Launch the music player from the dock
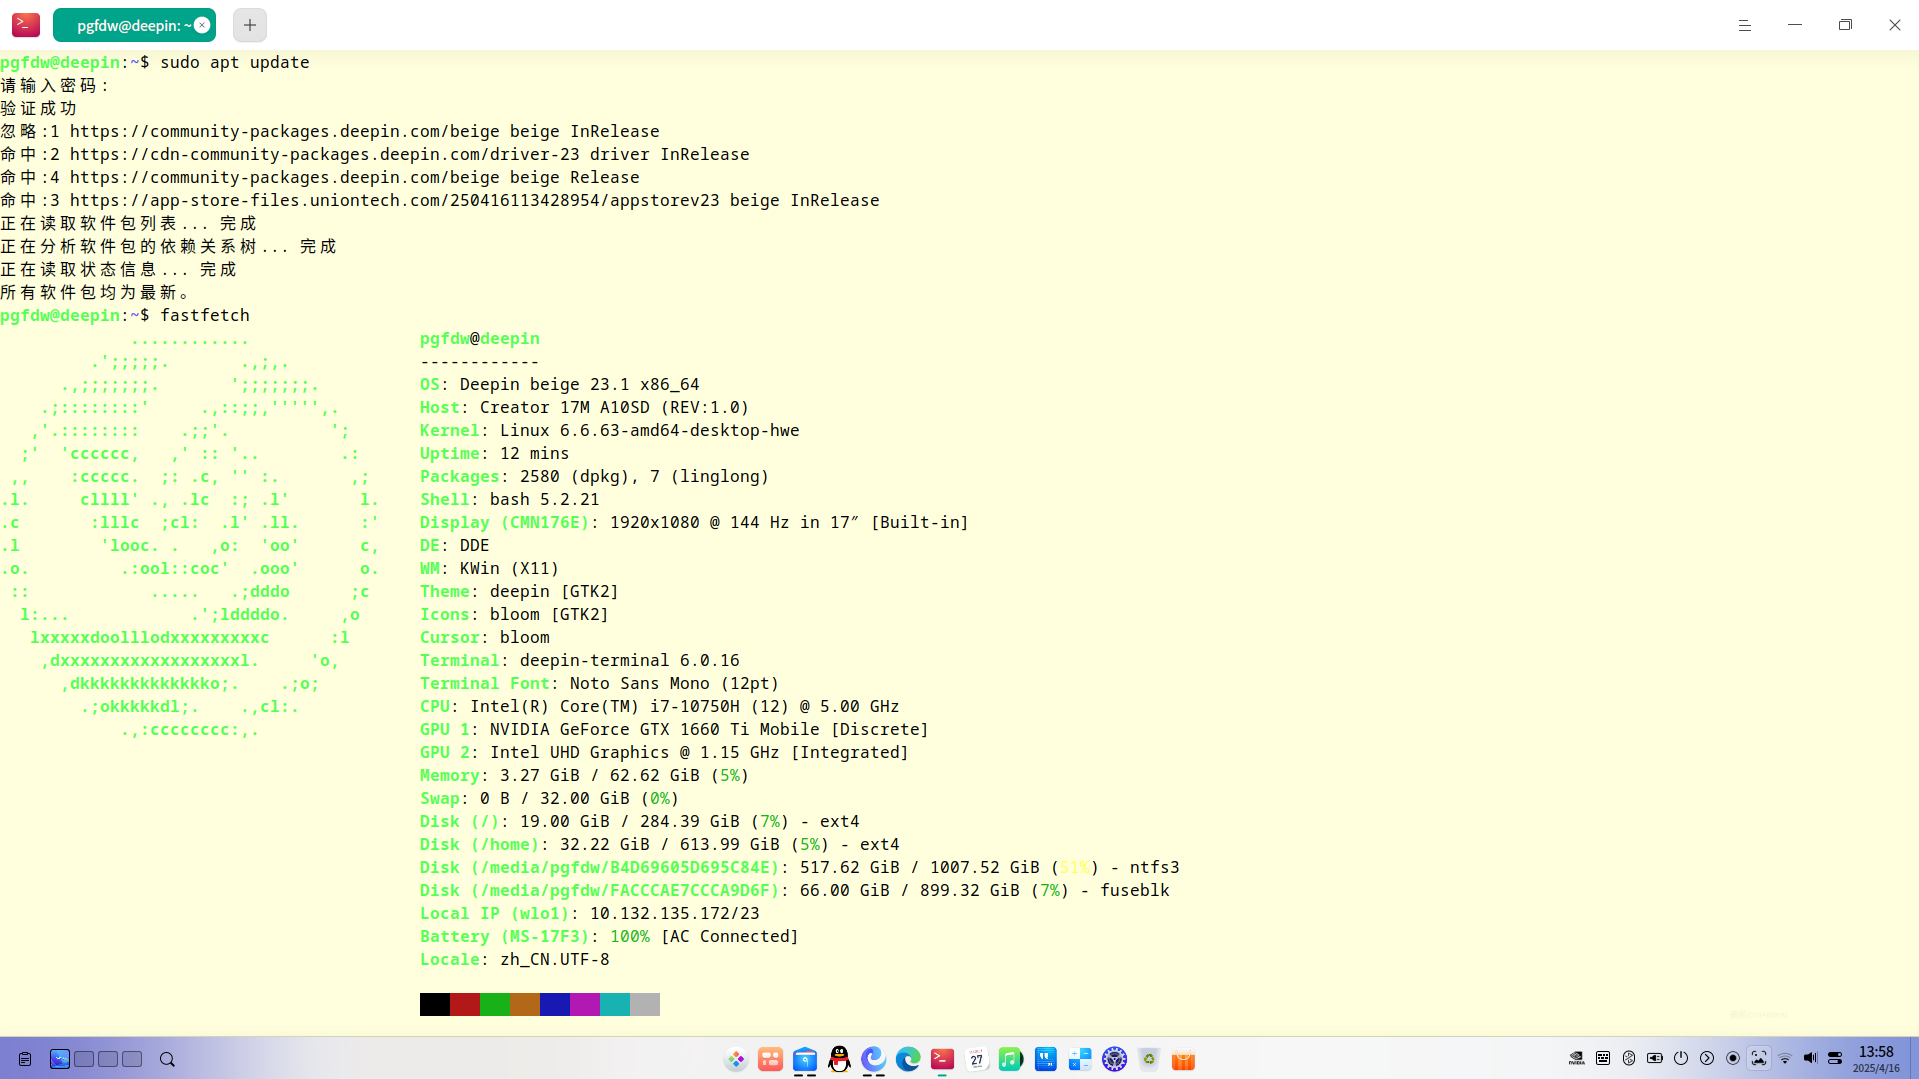The height and width of the screenshot is (1079, 1919). click(x=1011, y=1059)
